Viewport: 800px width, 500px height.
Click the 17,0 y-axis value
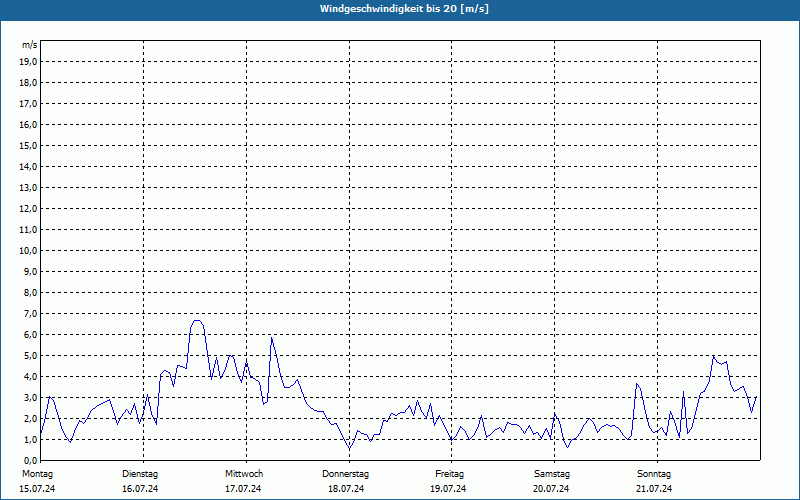click(x=28, y=104)
